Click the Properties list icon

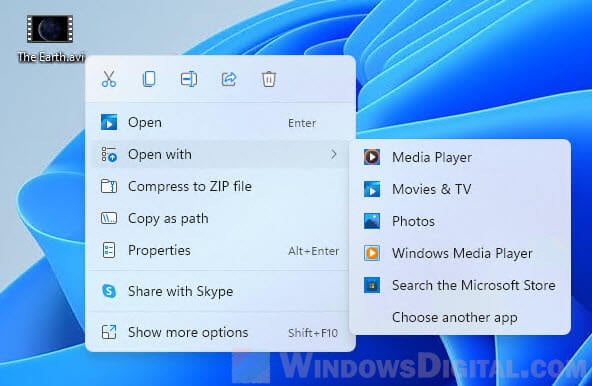109,250
